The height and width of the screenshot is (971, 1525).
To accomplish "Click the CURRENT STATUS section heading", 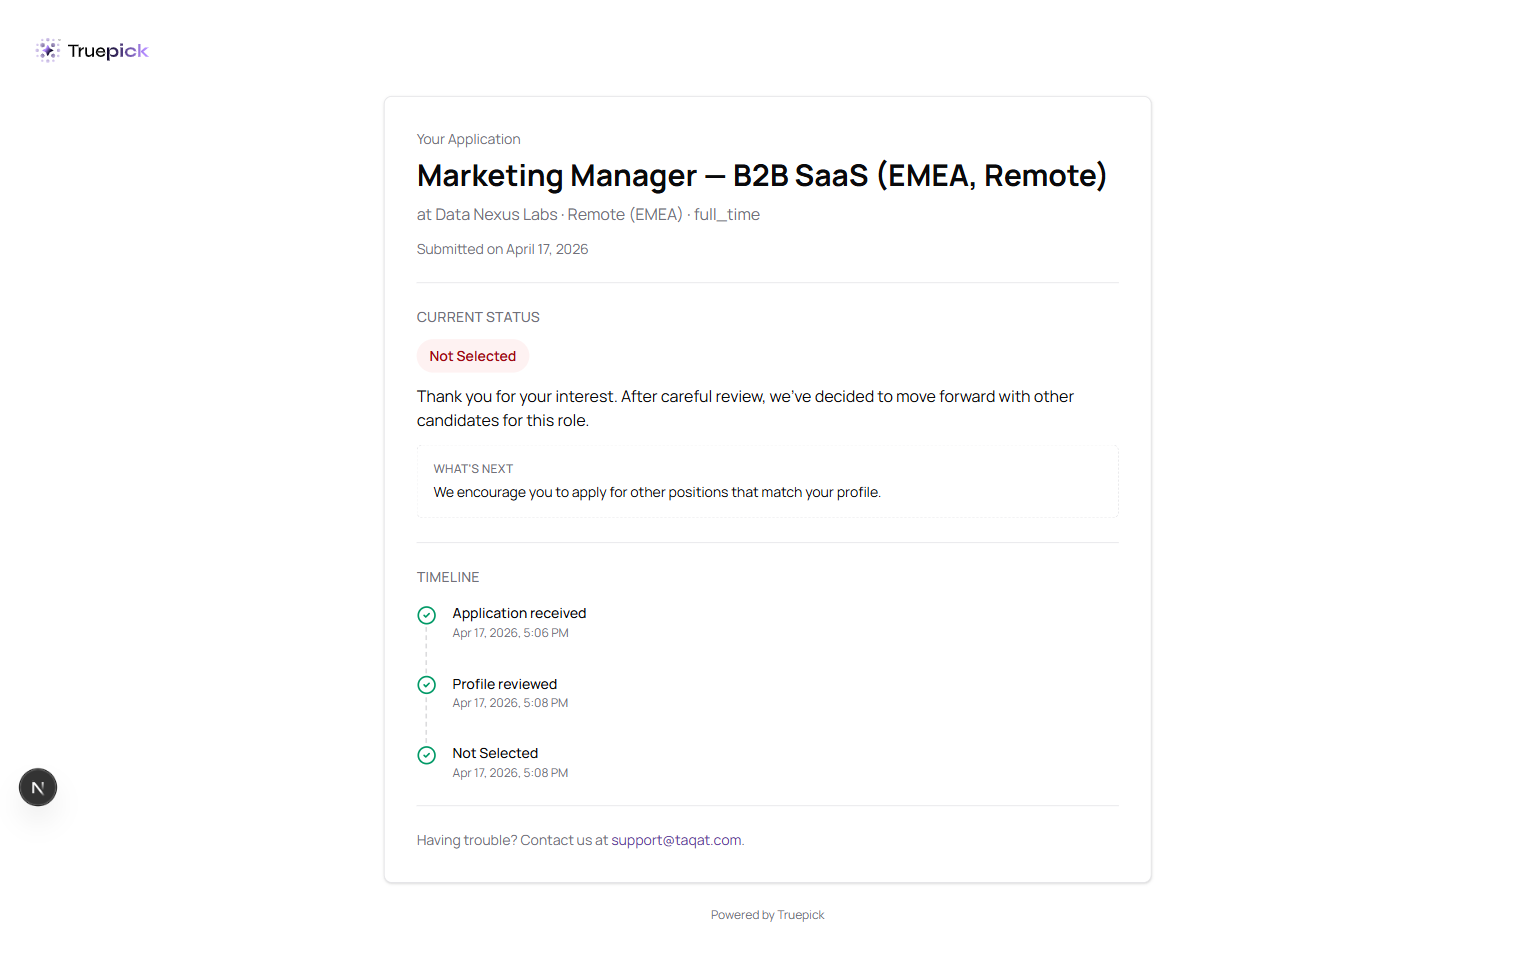I will coord(478,317).
